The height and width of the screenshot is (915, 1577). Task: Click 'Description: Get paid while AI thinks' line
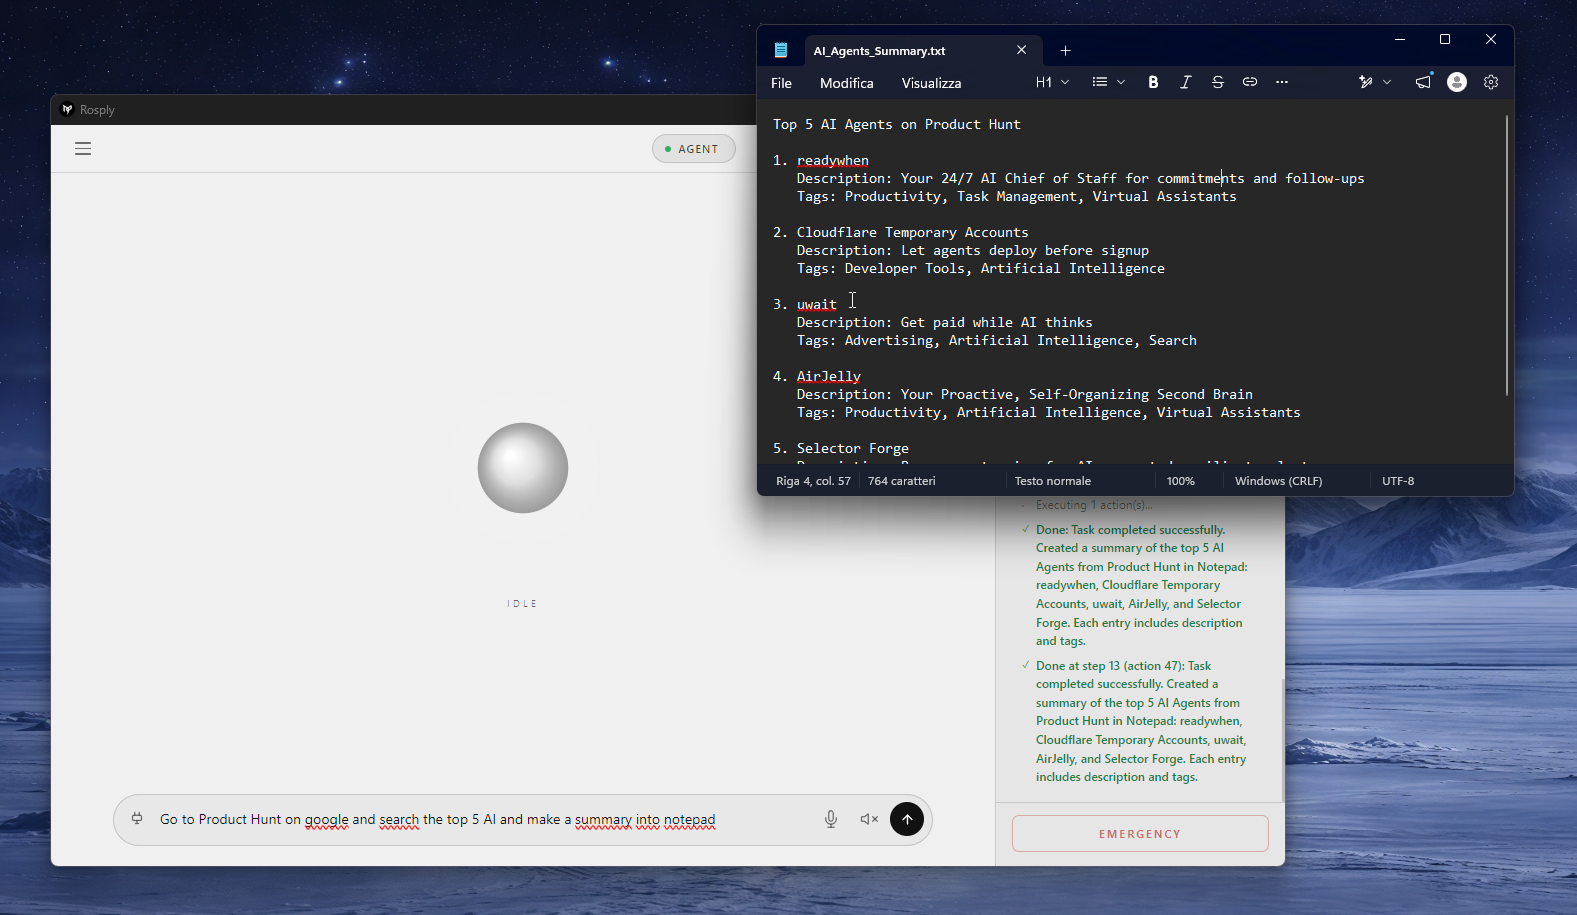(x=945, y=322)
